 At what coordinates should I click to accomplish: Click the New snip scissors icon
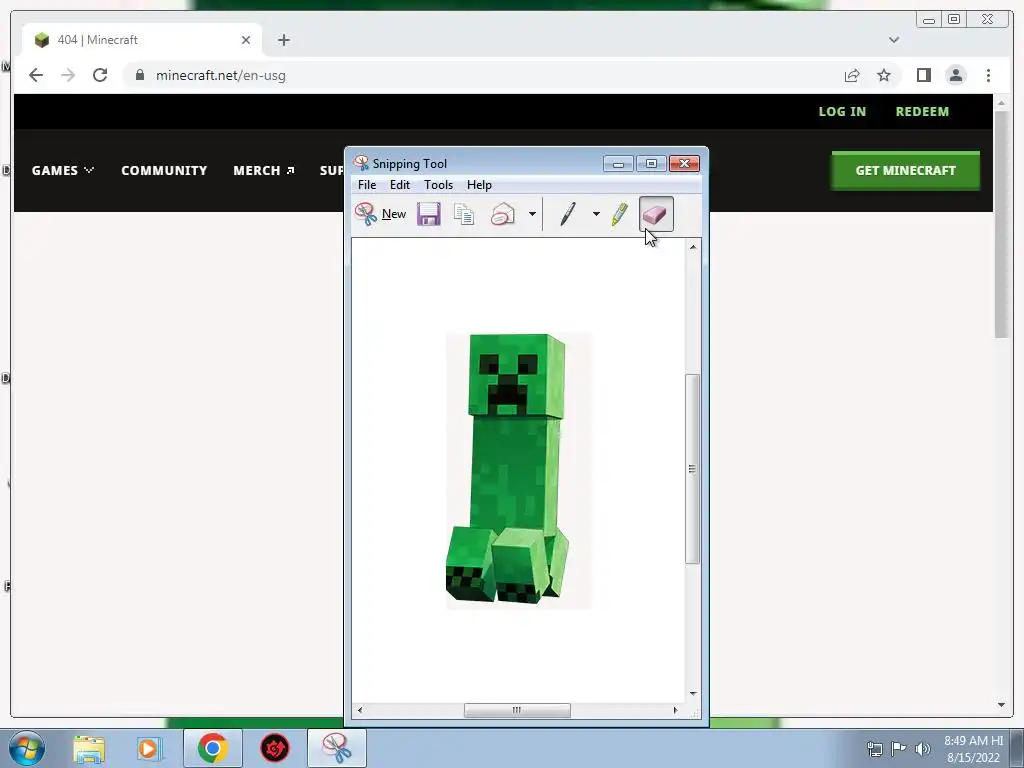[x=366, y=214]
